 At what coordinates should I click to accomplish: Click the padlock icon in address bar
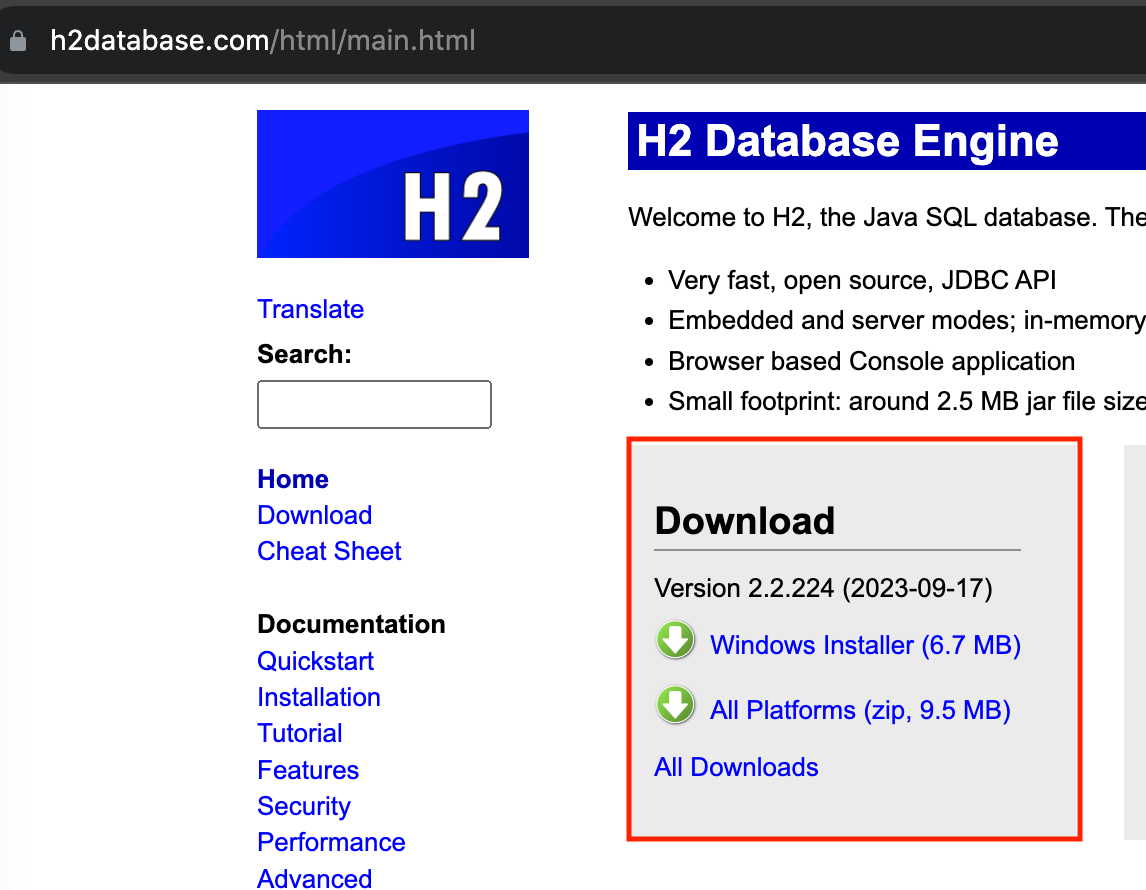[x=18, y=41]
